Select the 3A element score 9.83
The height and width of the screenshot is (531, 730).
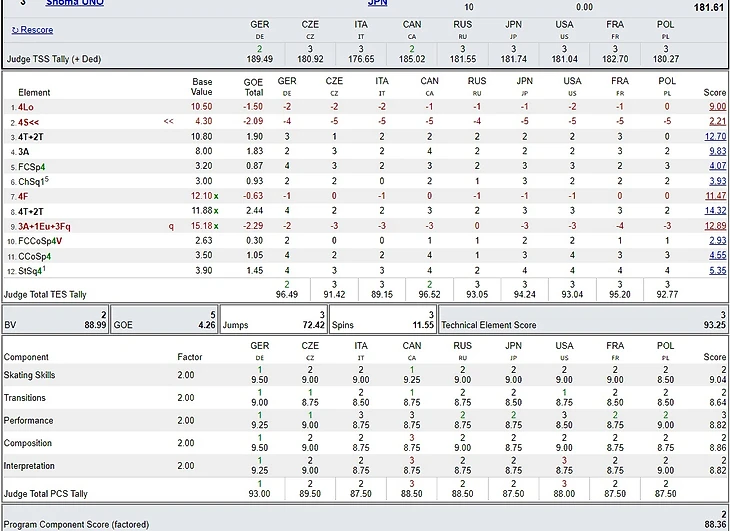tap(716, 151)
